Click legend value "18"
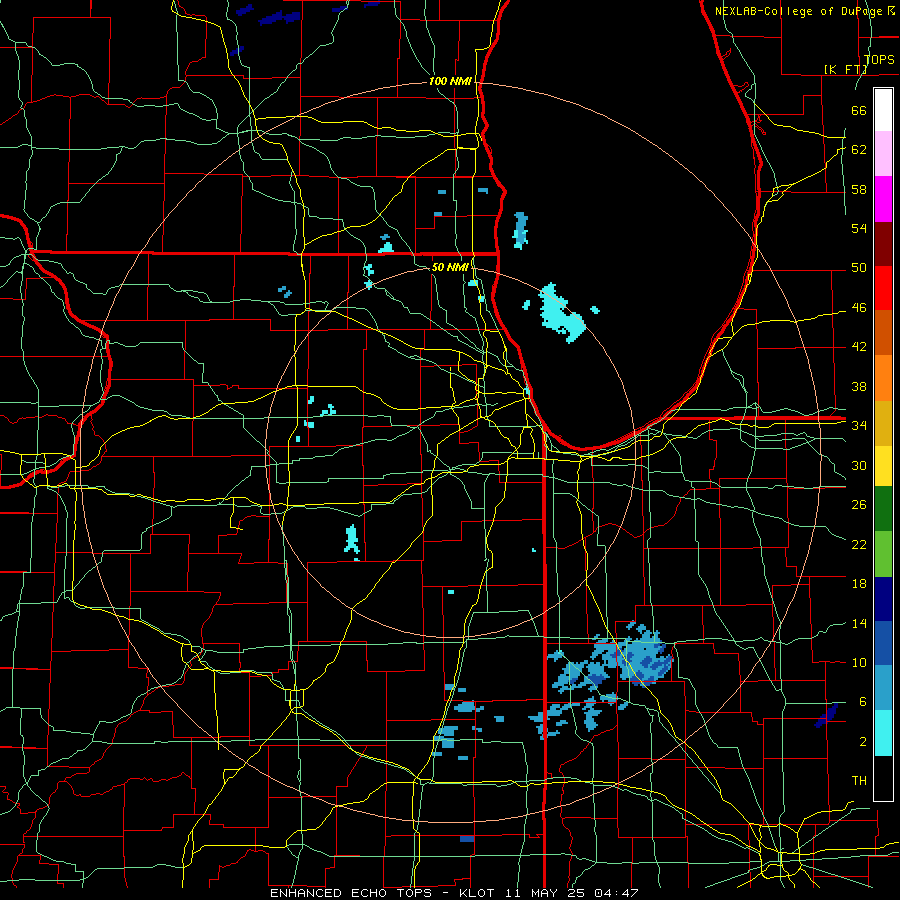Image resolution: width=900 pixels, height=900 pixels. (x=859, y=584)
